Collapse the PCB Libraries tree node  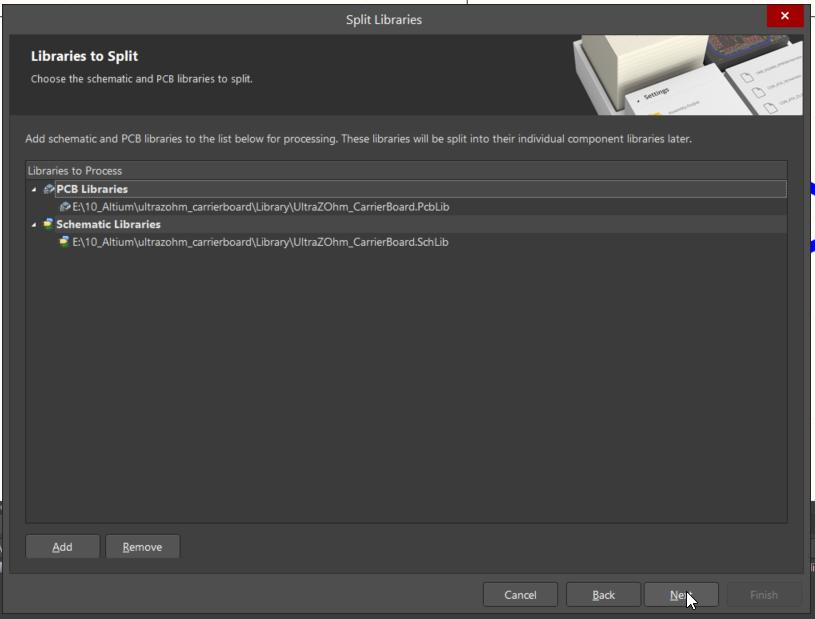click(x=34, y=190)
